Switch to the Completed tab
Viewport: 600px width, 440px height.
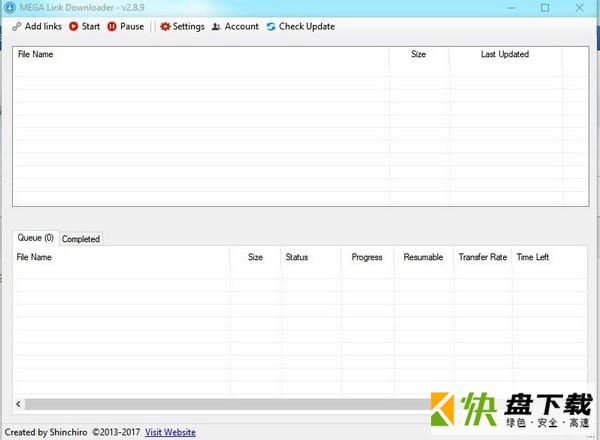(x=81, y=239)
